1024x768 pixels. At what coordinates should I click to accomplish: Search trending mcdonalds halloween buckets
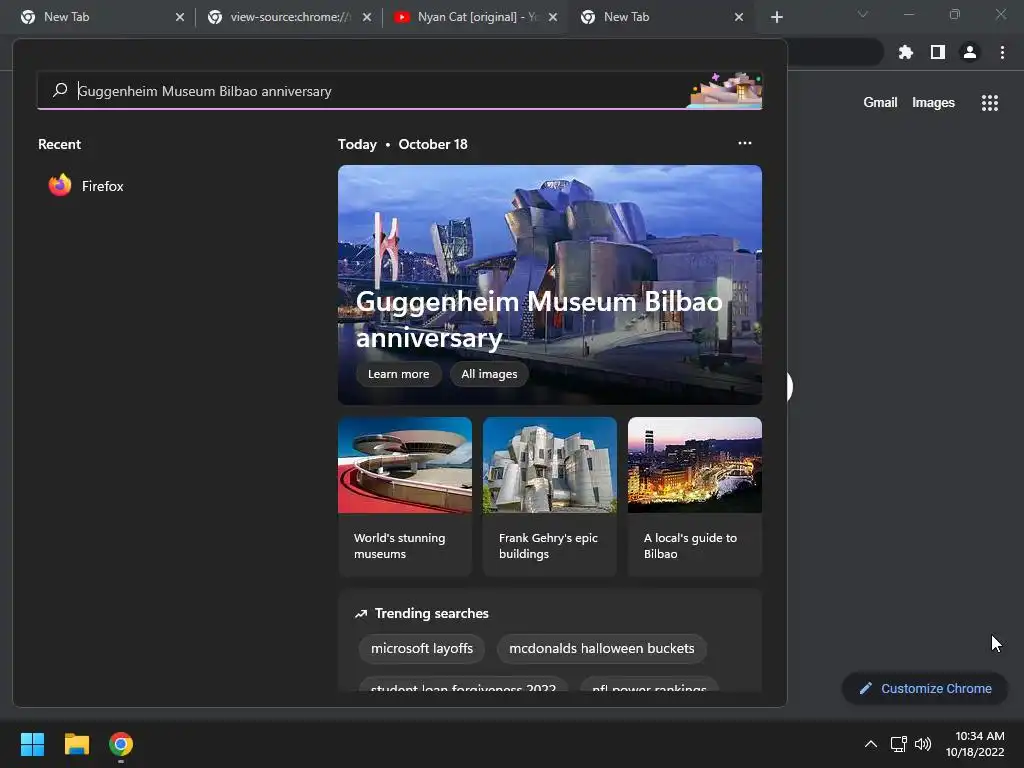tap(601, 648)
